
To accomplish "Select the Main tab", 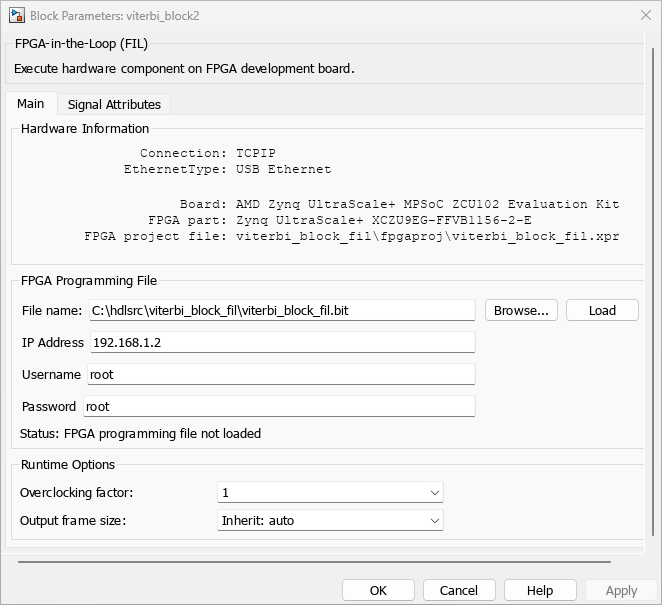I will point(30,103).
